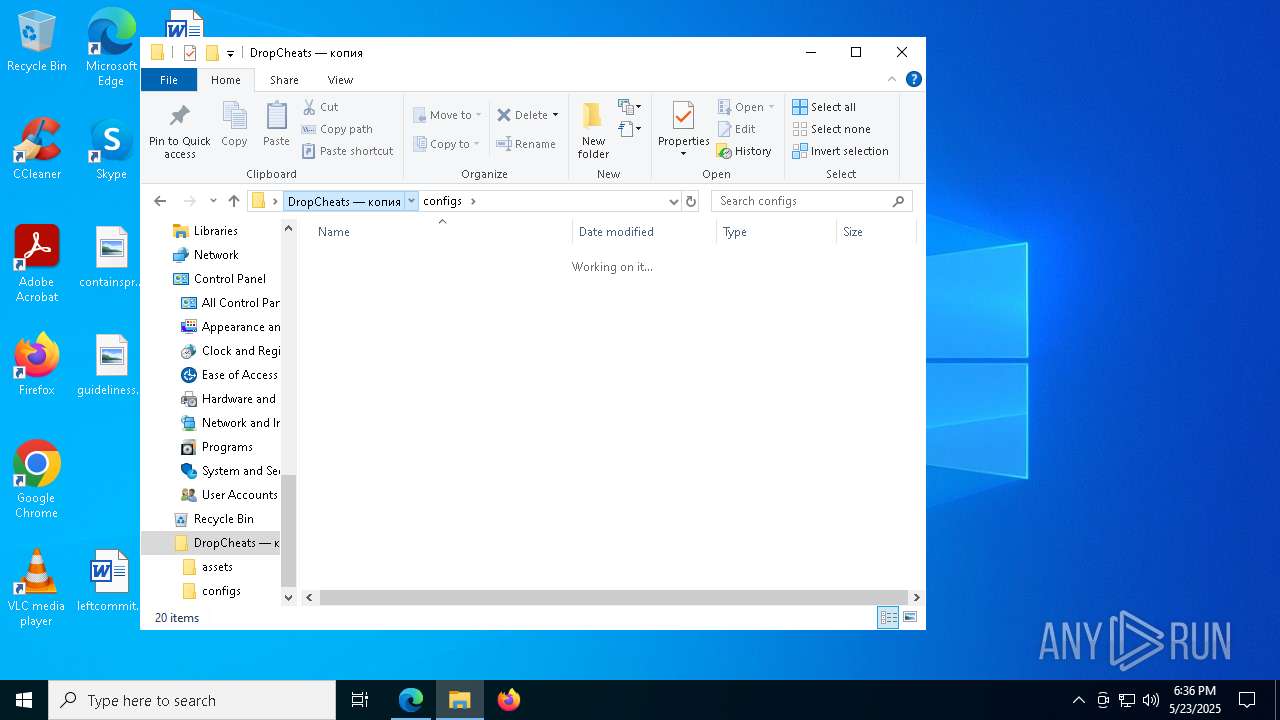Select Recycle Bin in navigation pane
Screen dimensions: 1280x720
[223, 519]
